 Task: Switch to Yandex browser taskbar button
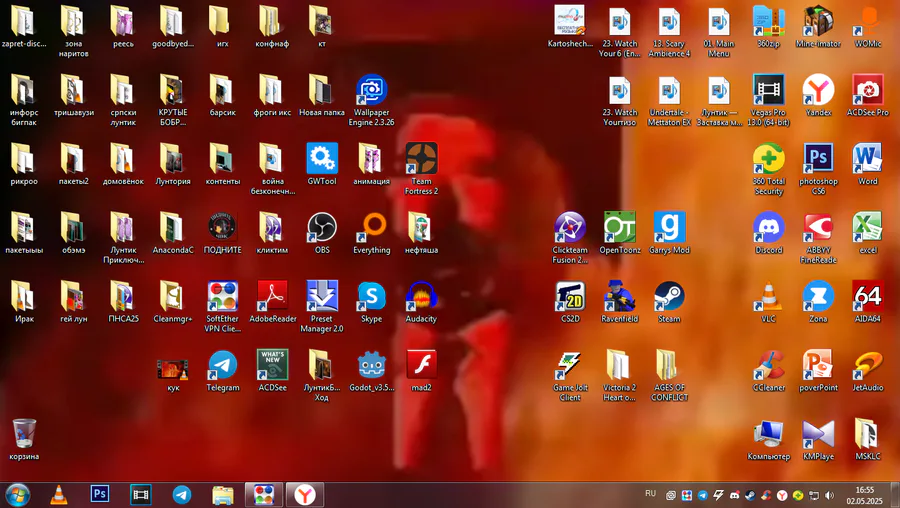(x=305, y=495)
